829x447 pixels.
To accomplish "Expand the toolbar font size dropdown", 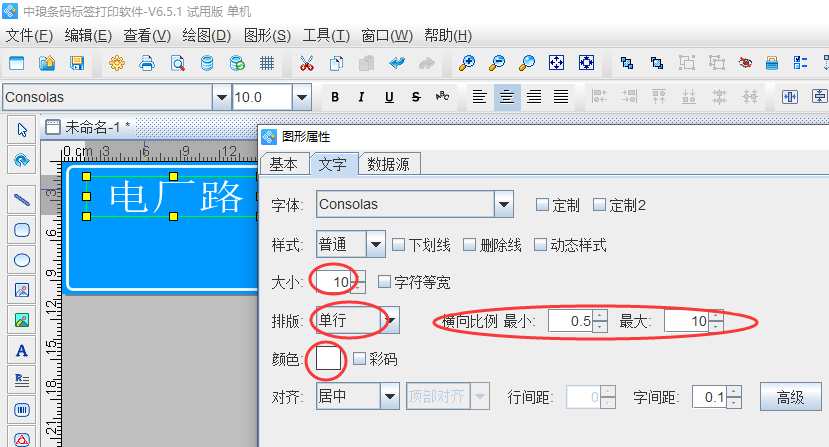I will pyautogui.click(x=301, y=97).
